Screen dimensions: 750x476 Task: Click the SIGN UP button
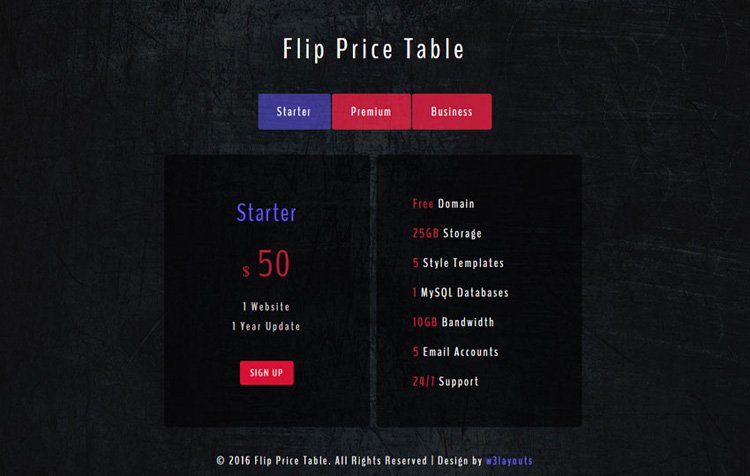(266, 373)
